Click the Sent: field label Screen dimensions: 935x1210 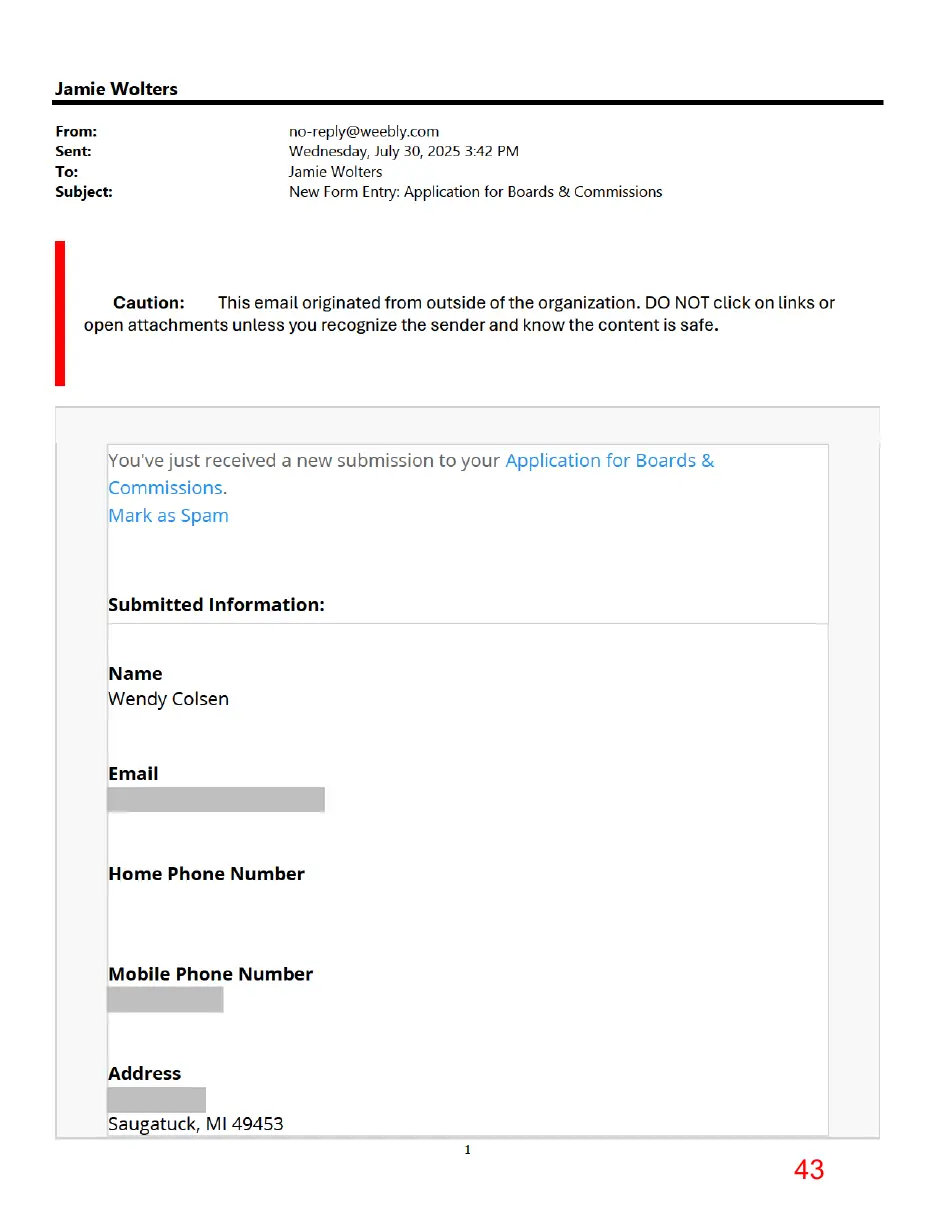coord(73,151)
